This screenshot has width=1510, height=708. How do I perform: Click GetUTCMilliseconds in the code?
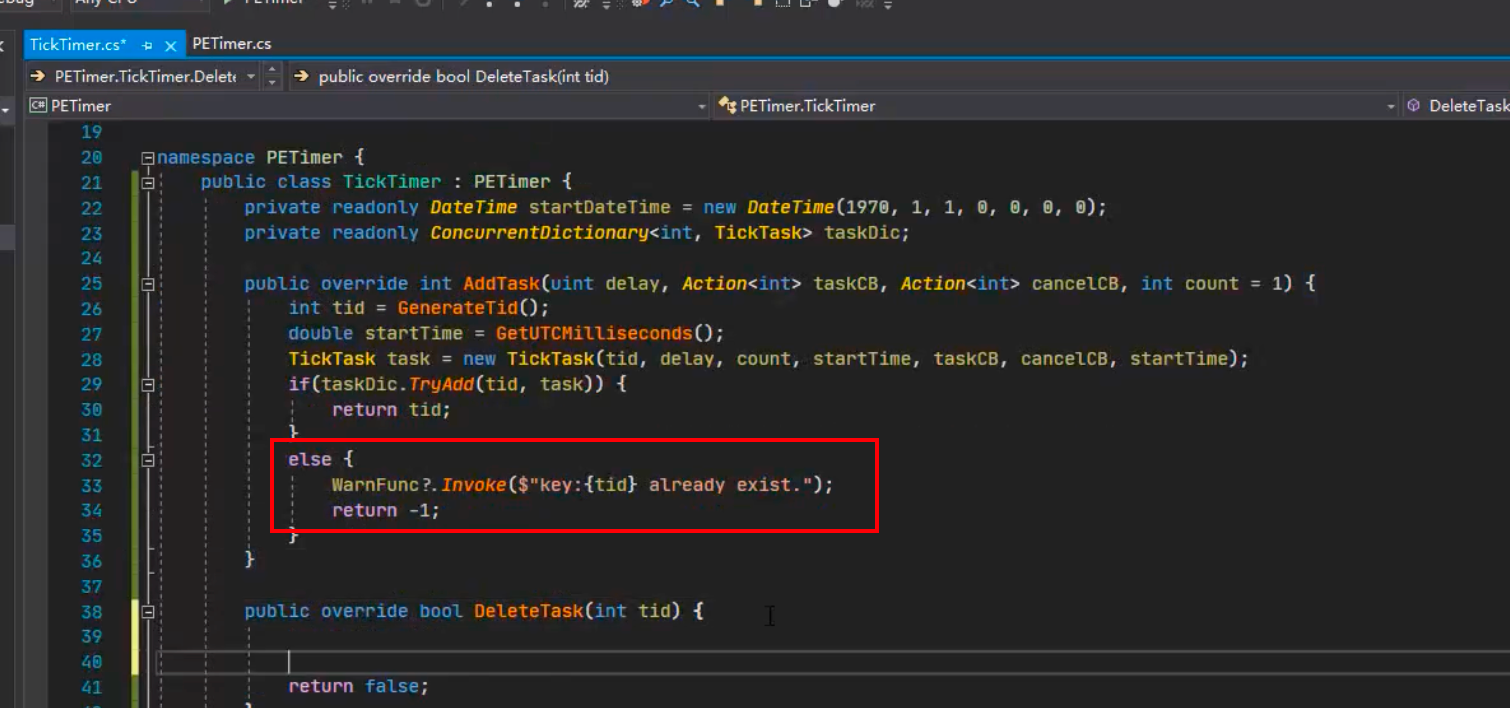pyautogui.click(x=594, y=334)
